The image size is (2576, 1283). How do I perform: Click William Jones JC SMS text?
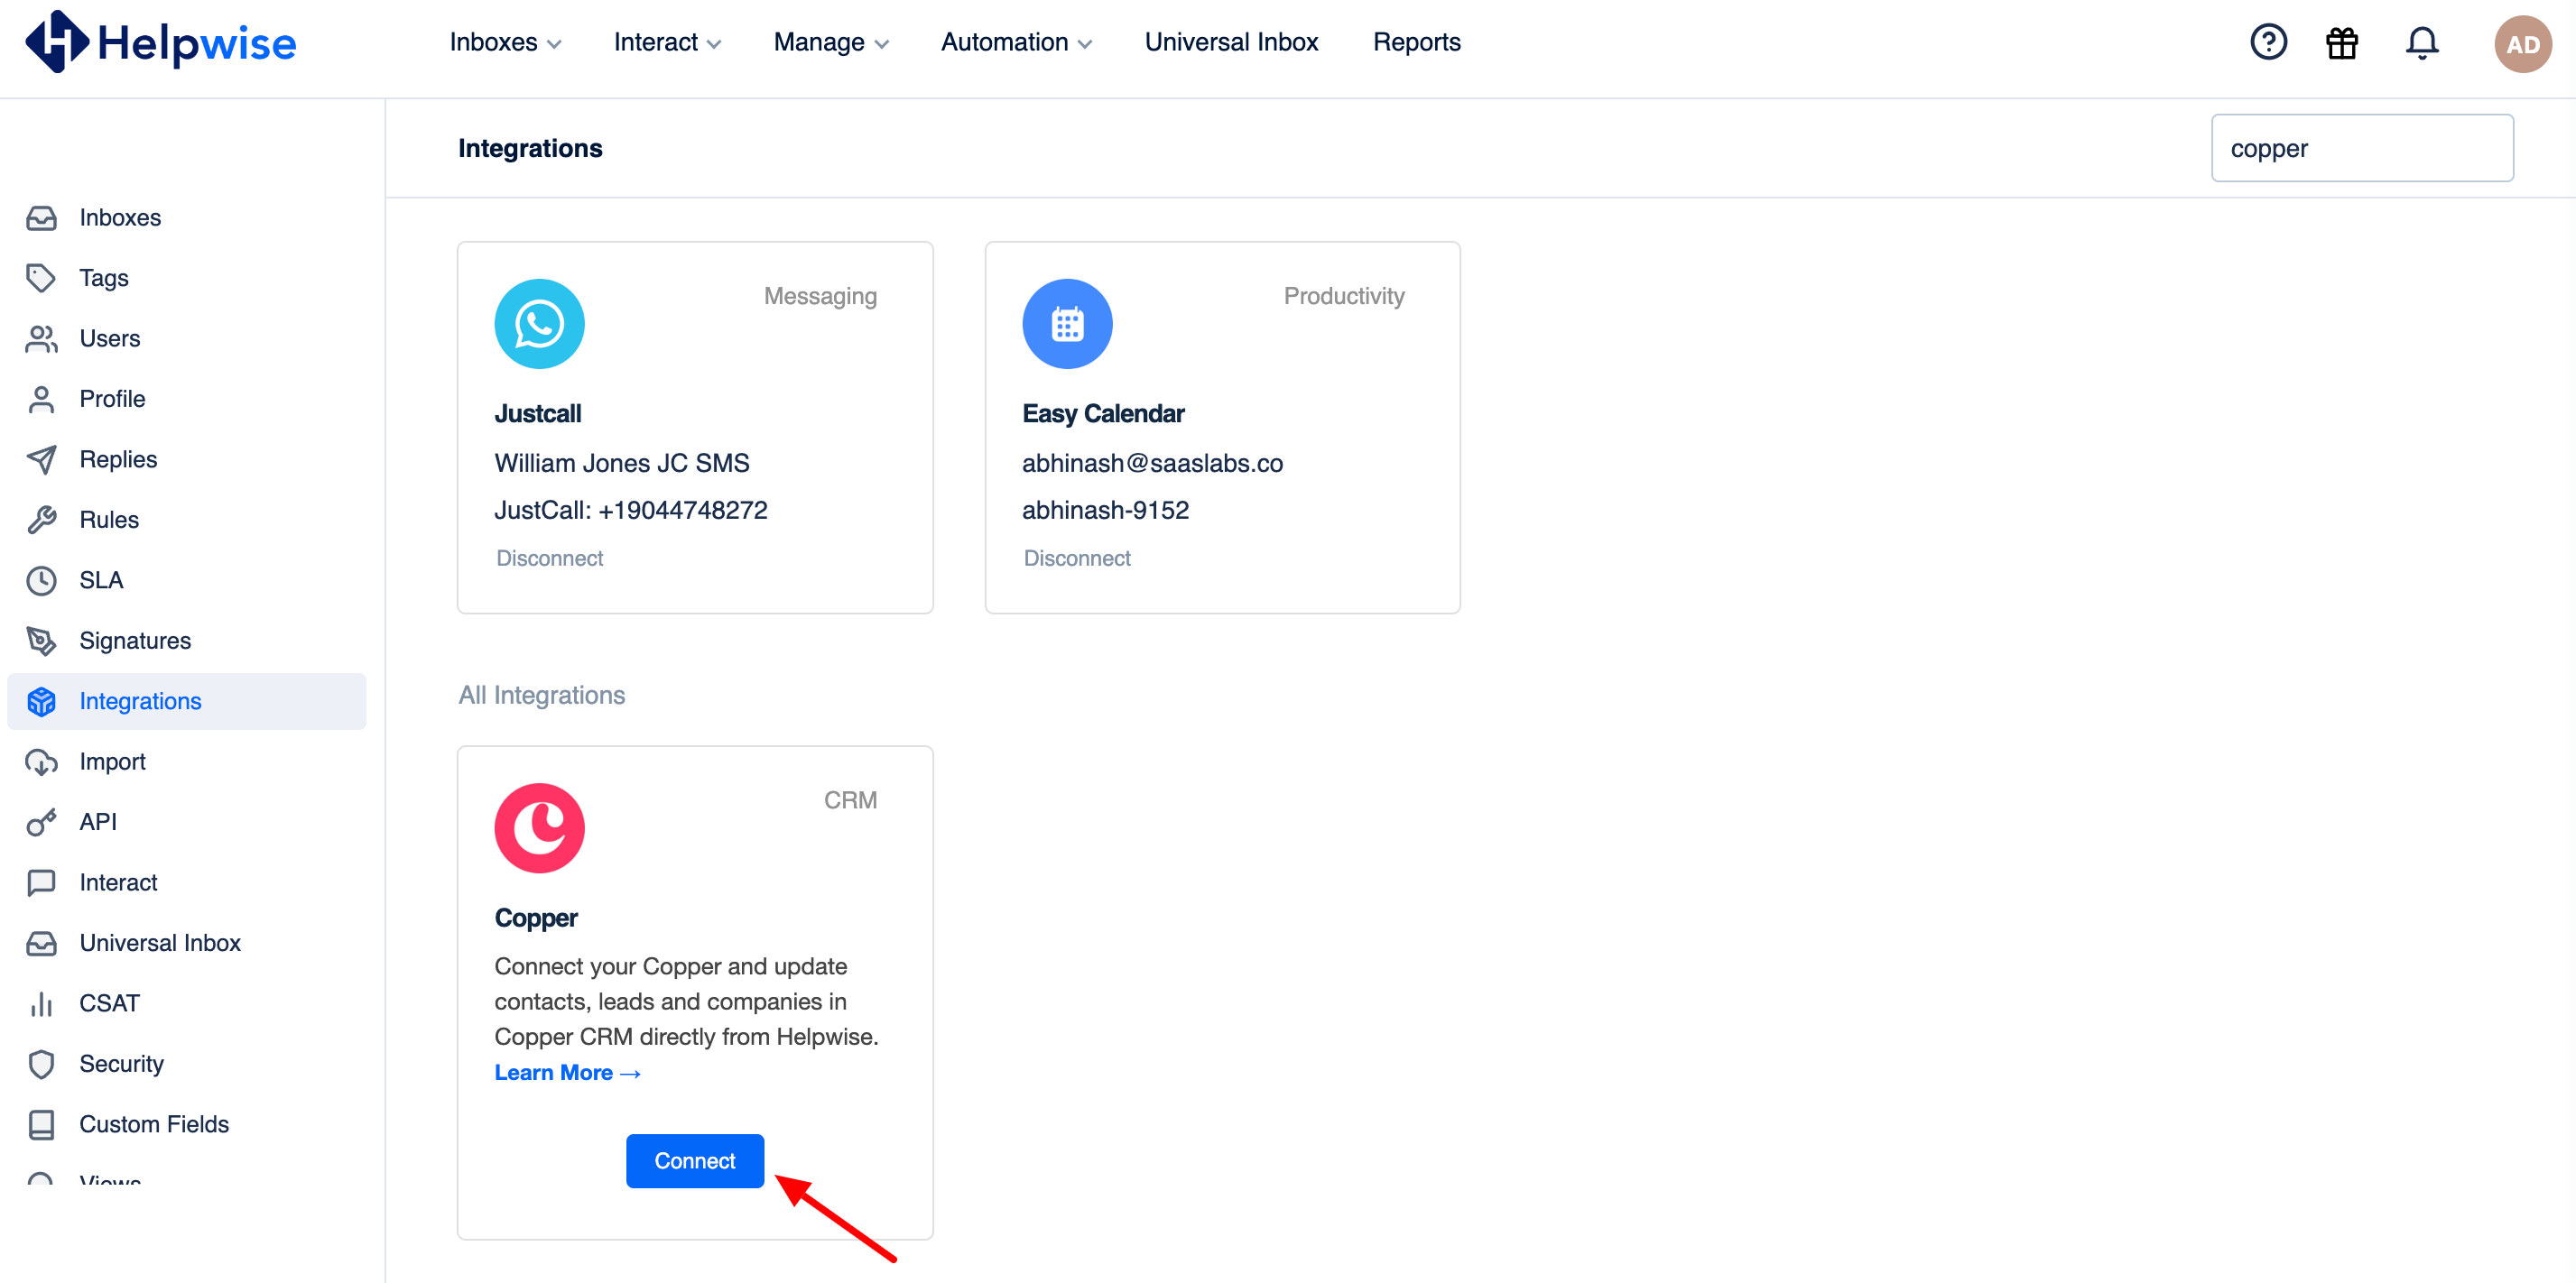coord(621,463)
